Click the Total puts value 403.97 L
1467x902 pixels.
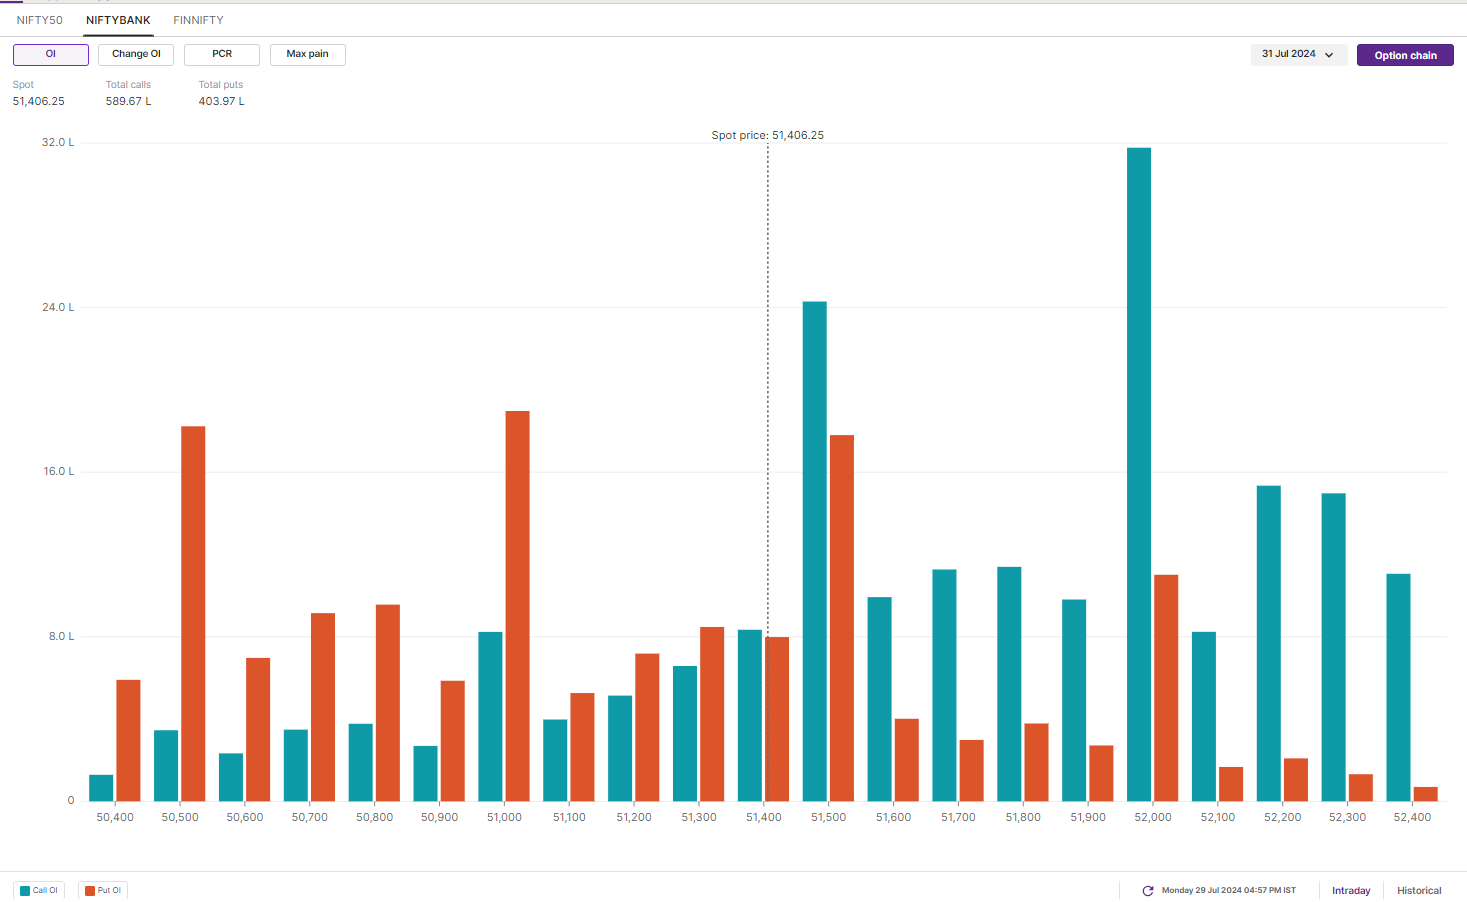(221, 101)
